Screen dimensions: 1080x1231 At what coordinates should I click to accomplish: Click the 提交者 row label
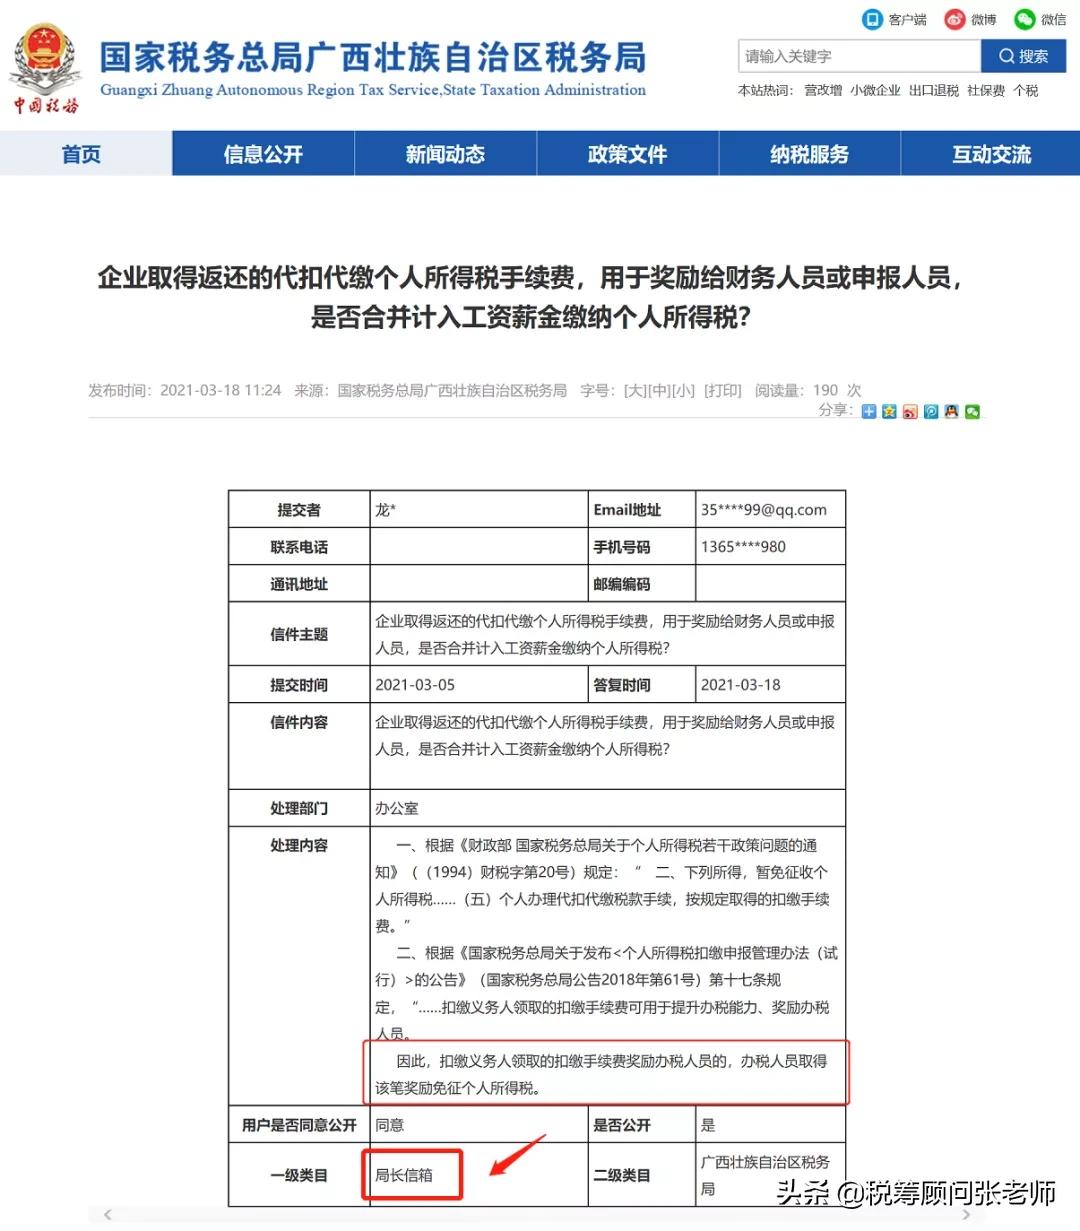tap(299, 509)
